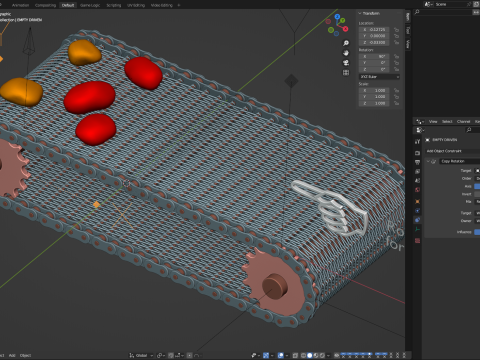Open Tool tab in viewport sidebar
The image size is (480, 360).
tap(408, 31)
